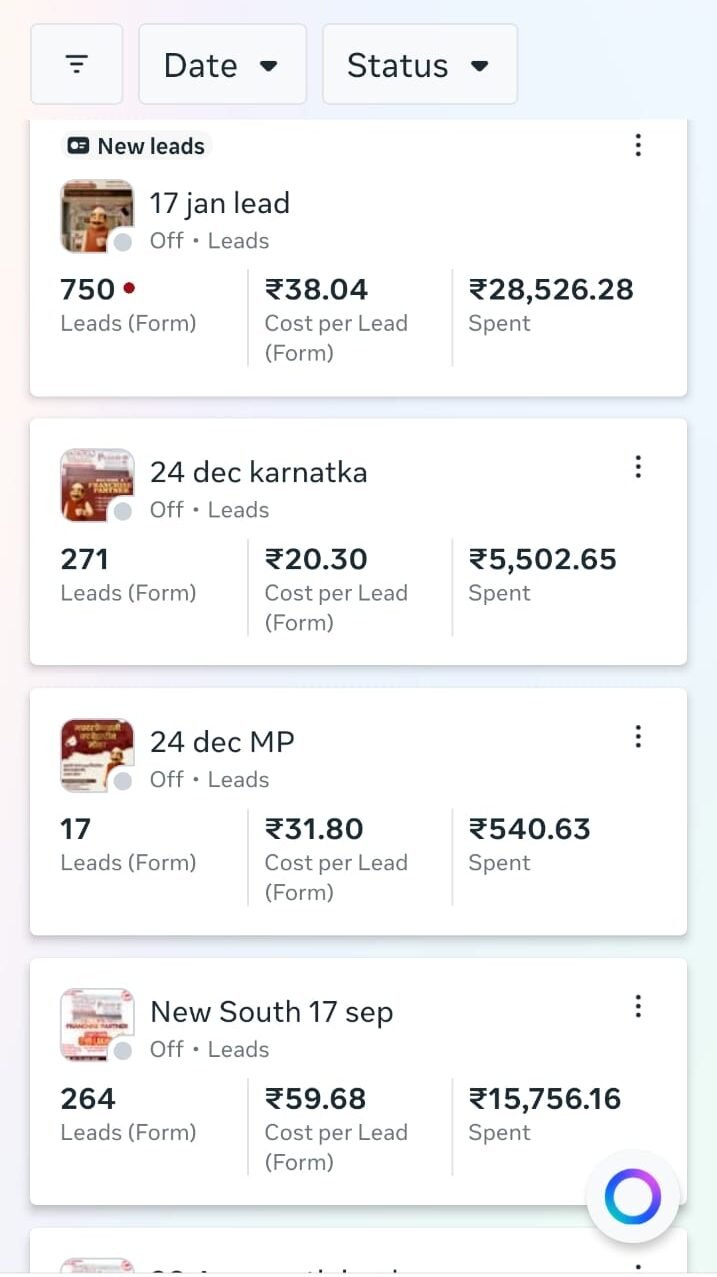Open the 17 jan lead campaign title
The image size is (717, 1277).
220,204
